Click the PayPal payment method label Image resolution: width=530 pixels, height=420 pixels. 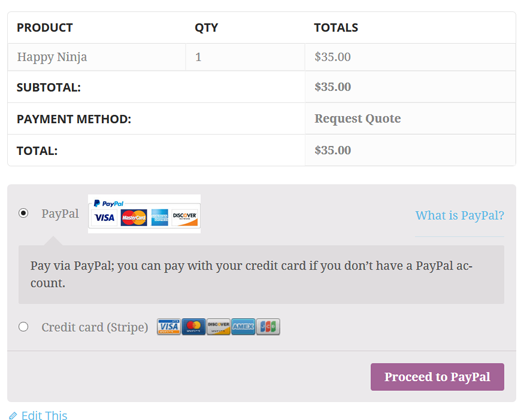tap(60, 214)
